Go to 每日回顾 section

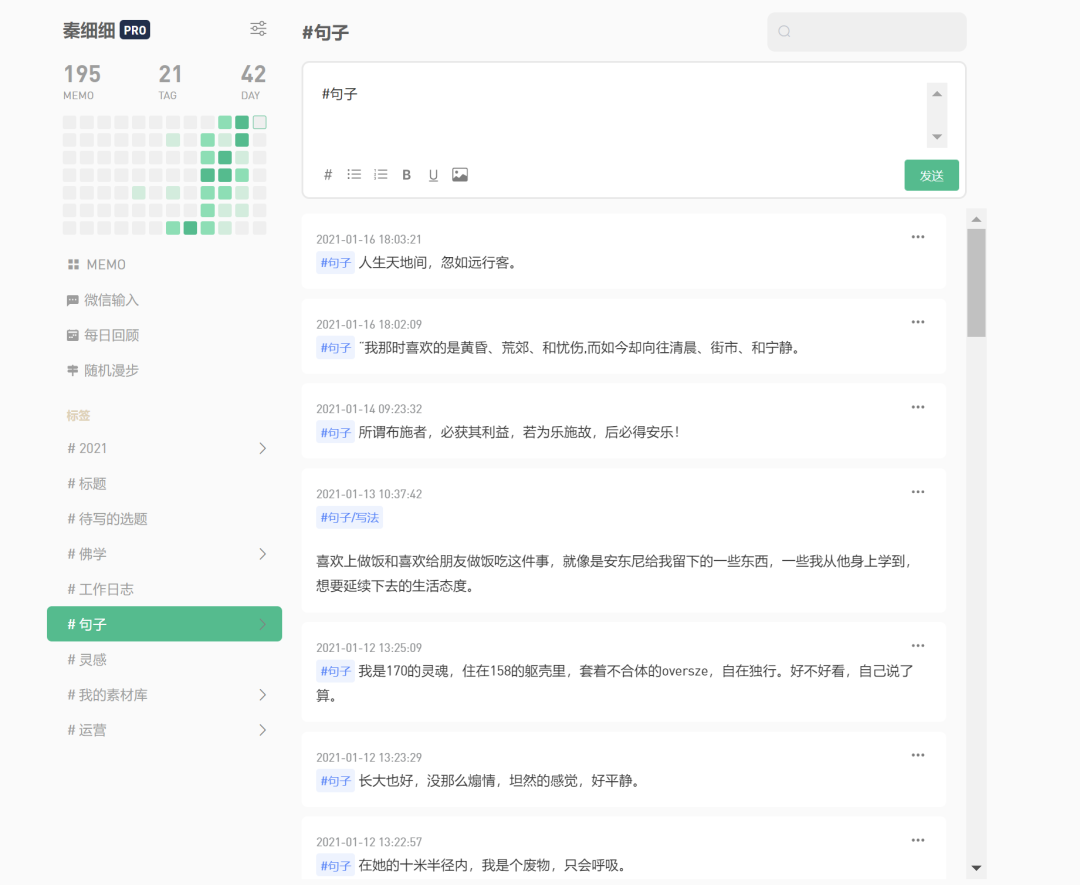point(103,335)
